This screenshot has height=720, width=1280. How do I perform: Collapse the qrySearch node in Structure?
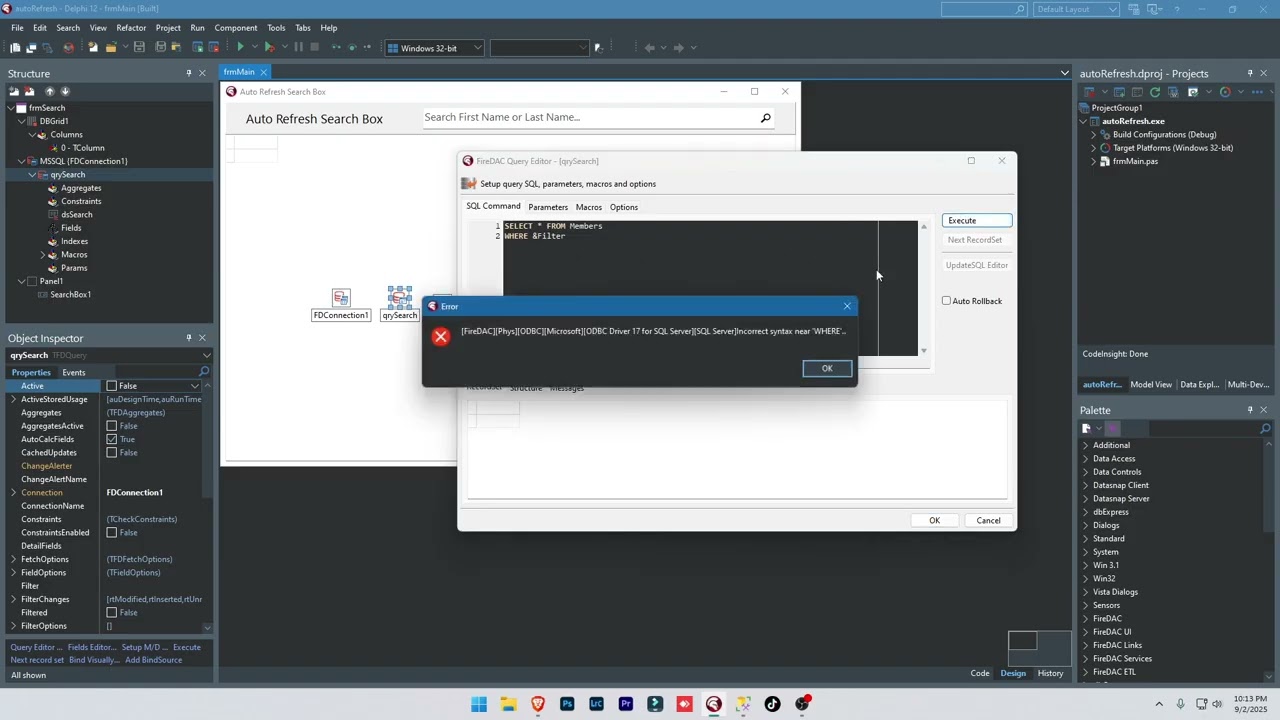pos(32,175)
